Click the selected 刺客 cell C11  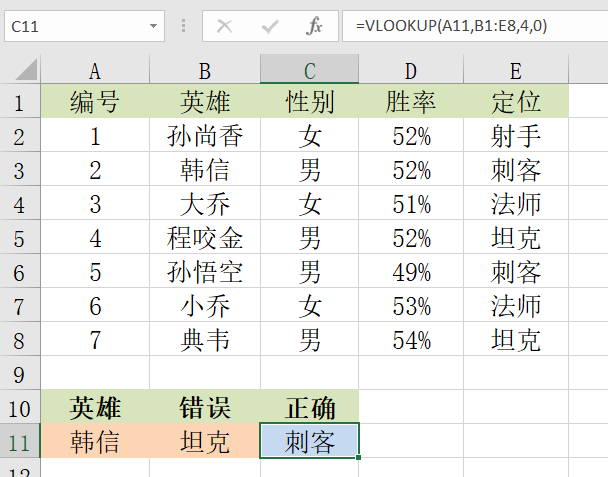(x=309, y=441)
